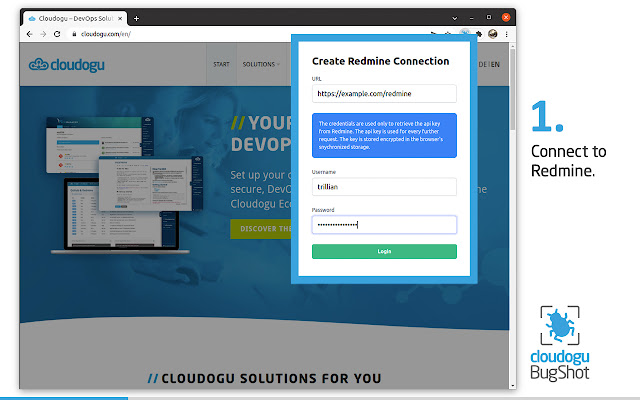Expand the SOLUTIONS dropdown menu
The height and width of the screenshot is (400, 640).
261,64
